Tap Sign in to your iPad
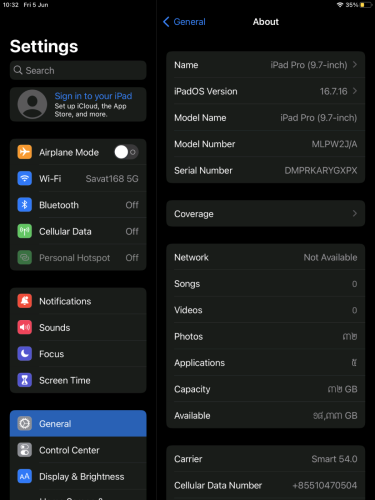 click(93, 96)
